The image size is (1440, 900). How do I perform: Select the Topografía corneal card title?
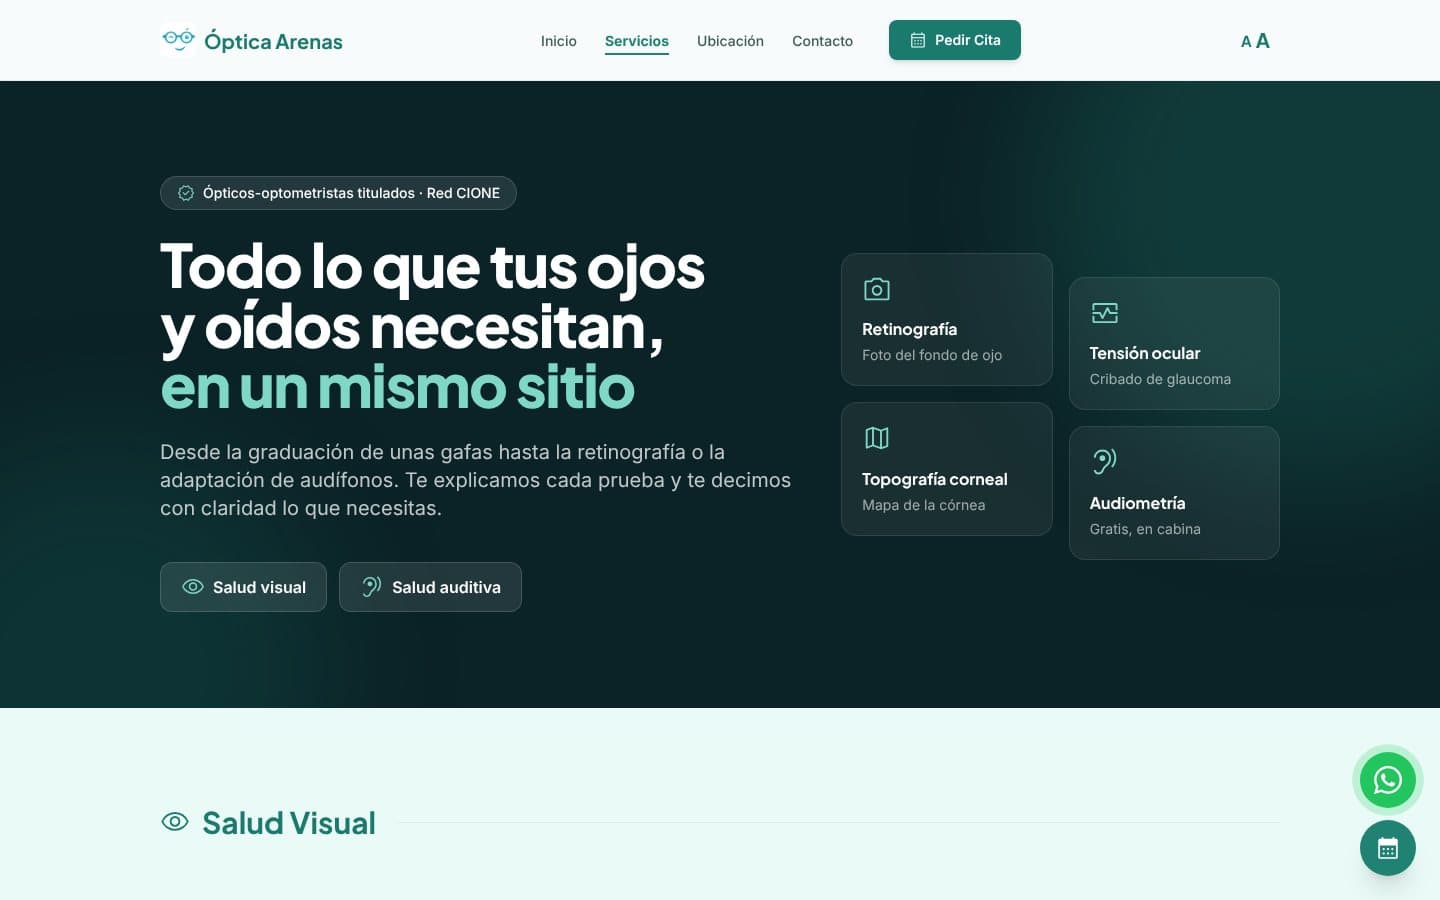tap(934, 479)
